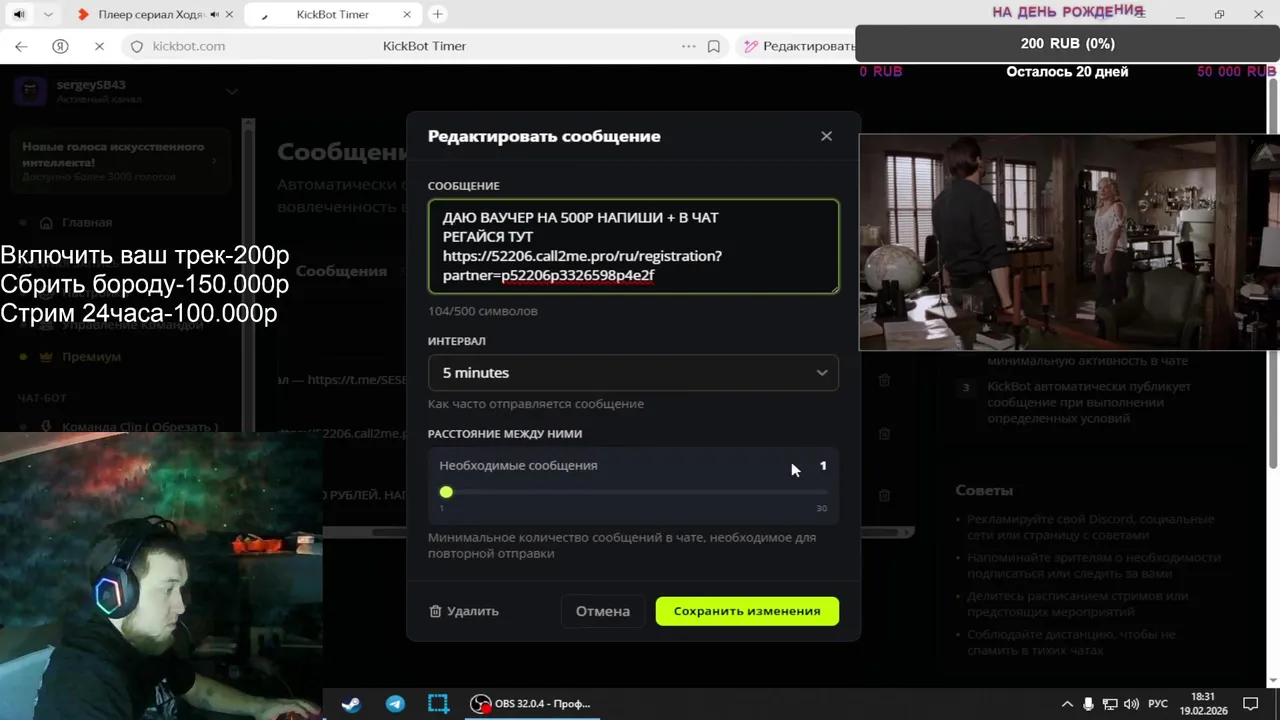Expand the tab list chevron
Screen dimensions: 1280x720
click(x=48, y=14)
